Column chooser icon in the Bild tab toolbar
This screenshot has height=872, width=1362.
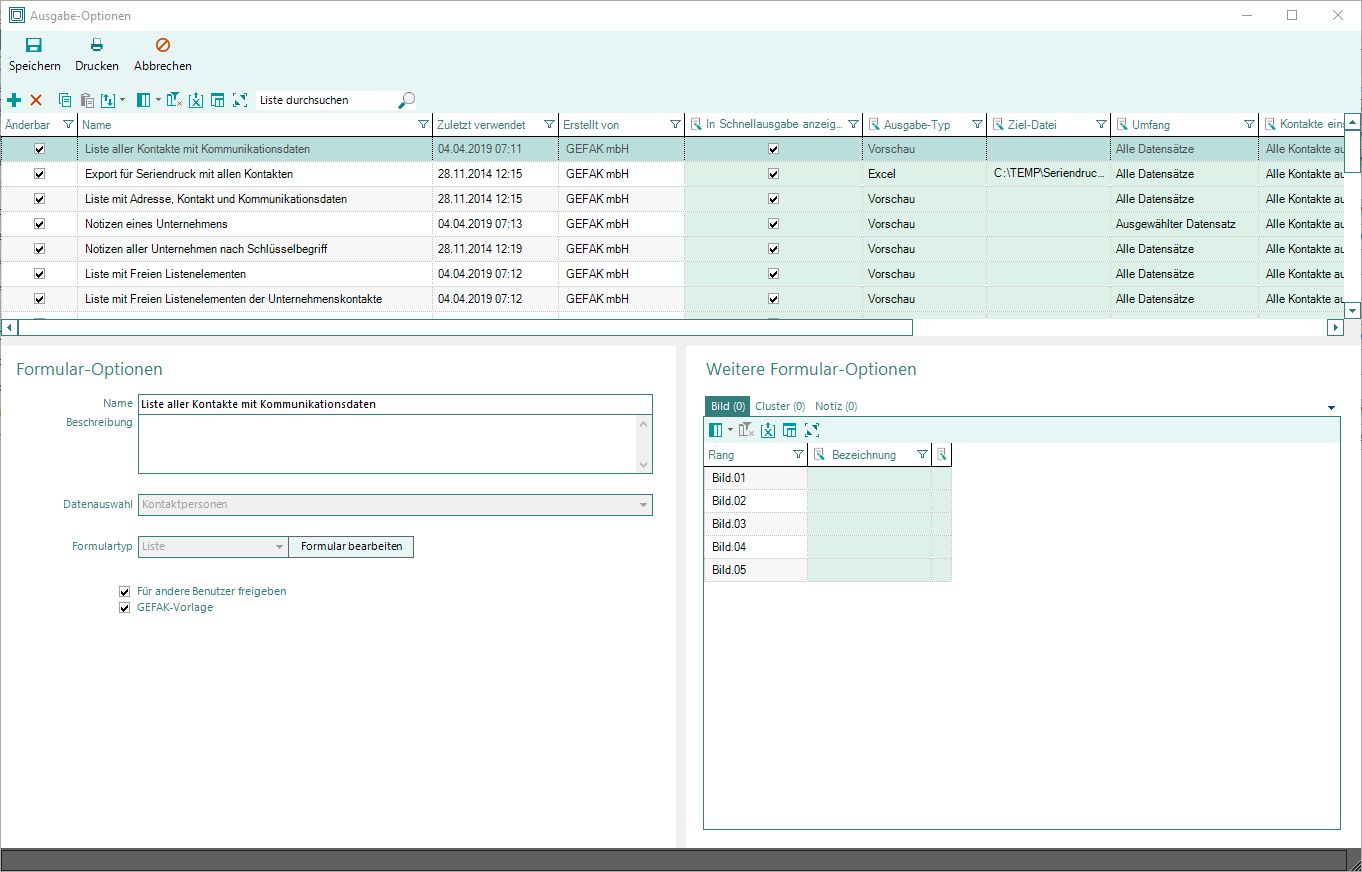coord(716,430)
